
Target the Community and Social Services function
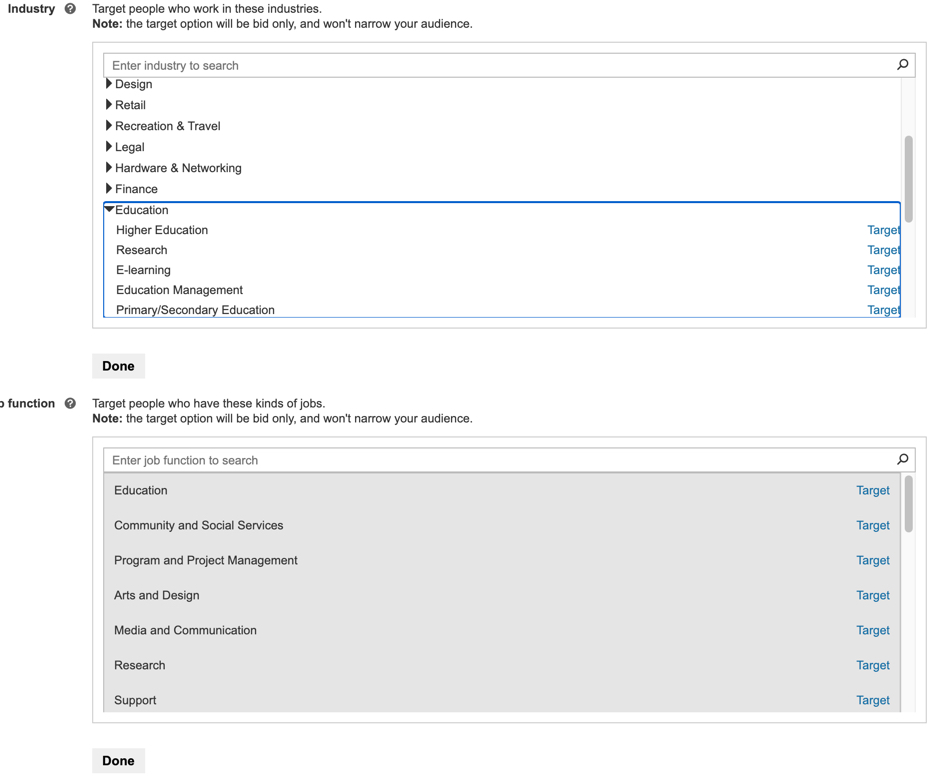pyautogui.click(x=872, y=525)
